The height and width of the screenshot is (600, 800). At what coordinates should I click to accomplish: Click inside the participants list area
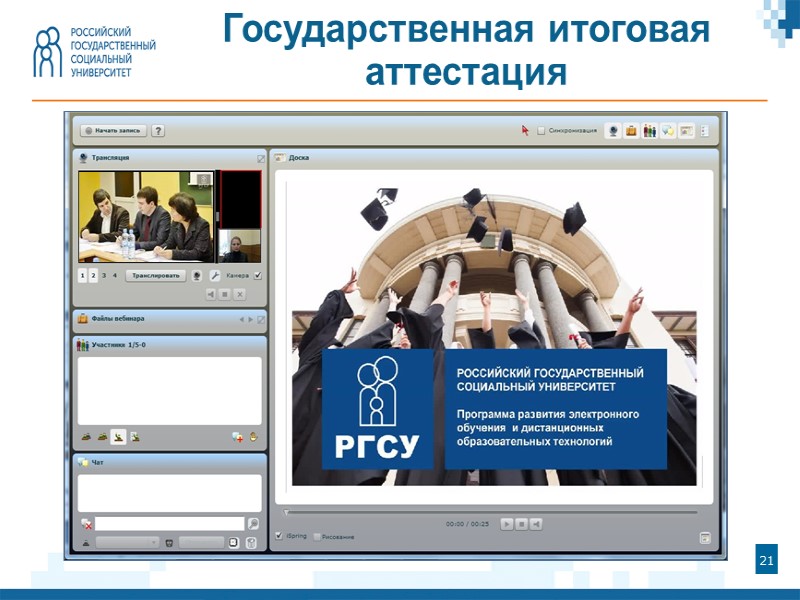(x=169, y=391)
